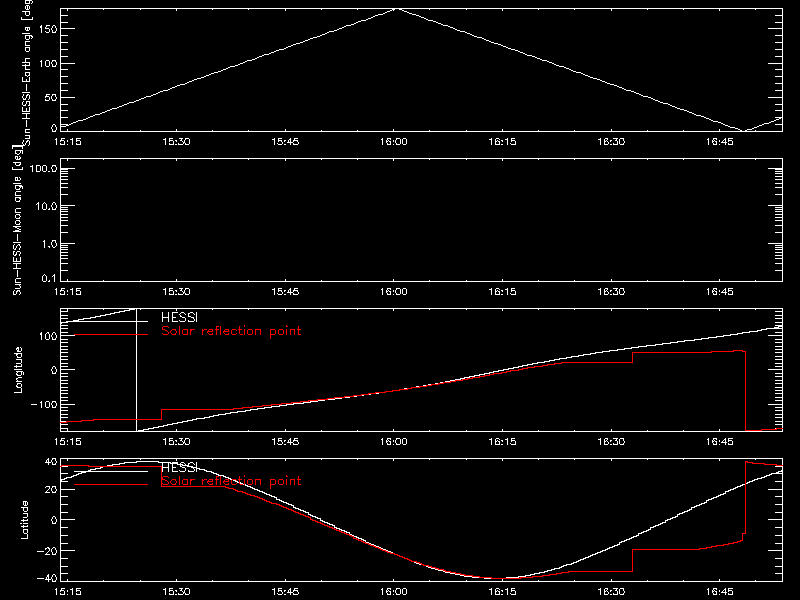The height and width of the screenshot is (600, 800).
Task: Click the -100 tick on the Longitude axis
Action: click(x=43, y=404)
